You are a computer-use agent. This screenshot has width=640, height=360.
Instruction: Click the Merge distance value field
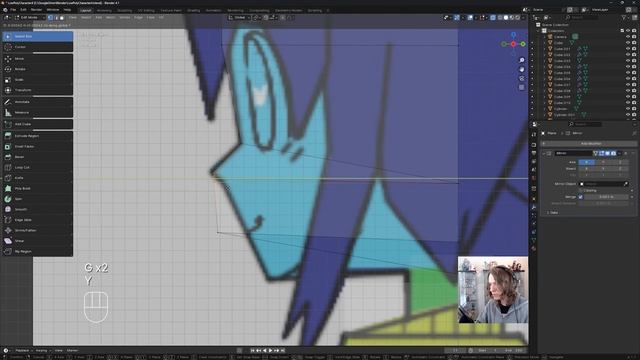[x=606, y=197]
